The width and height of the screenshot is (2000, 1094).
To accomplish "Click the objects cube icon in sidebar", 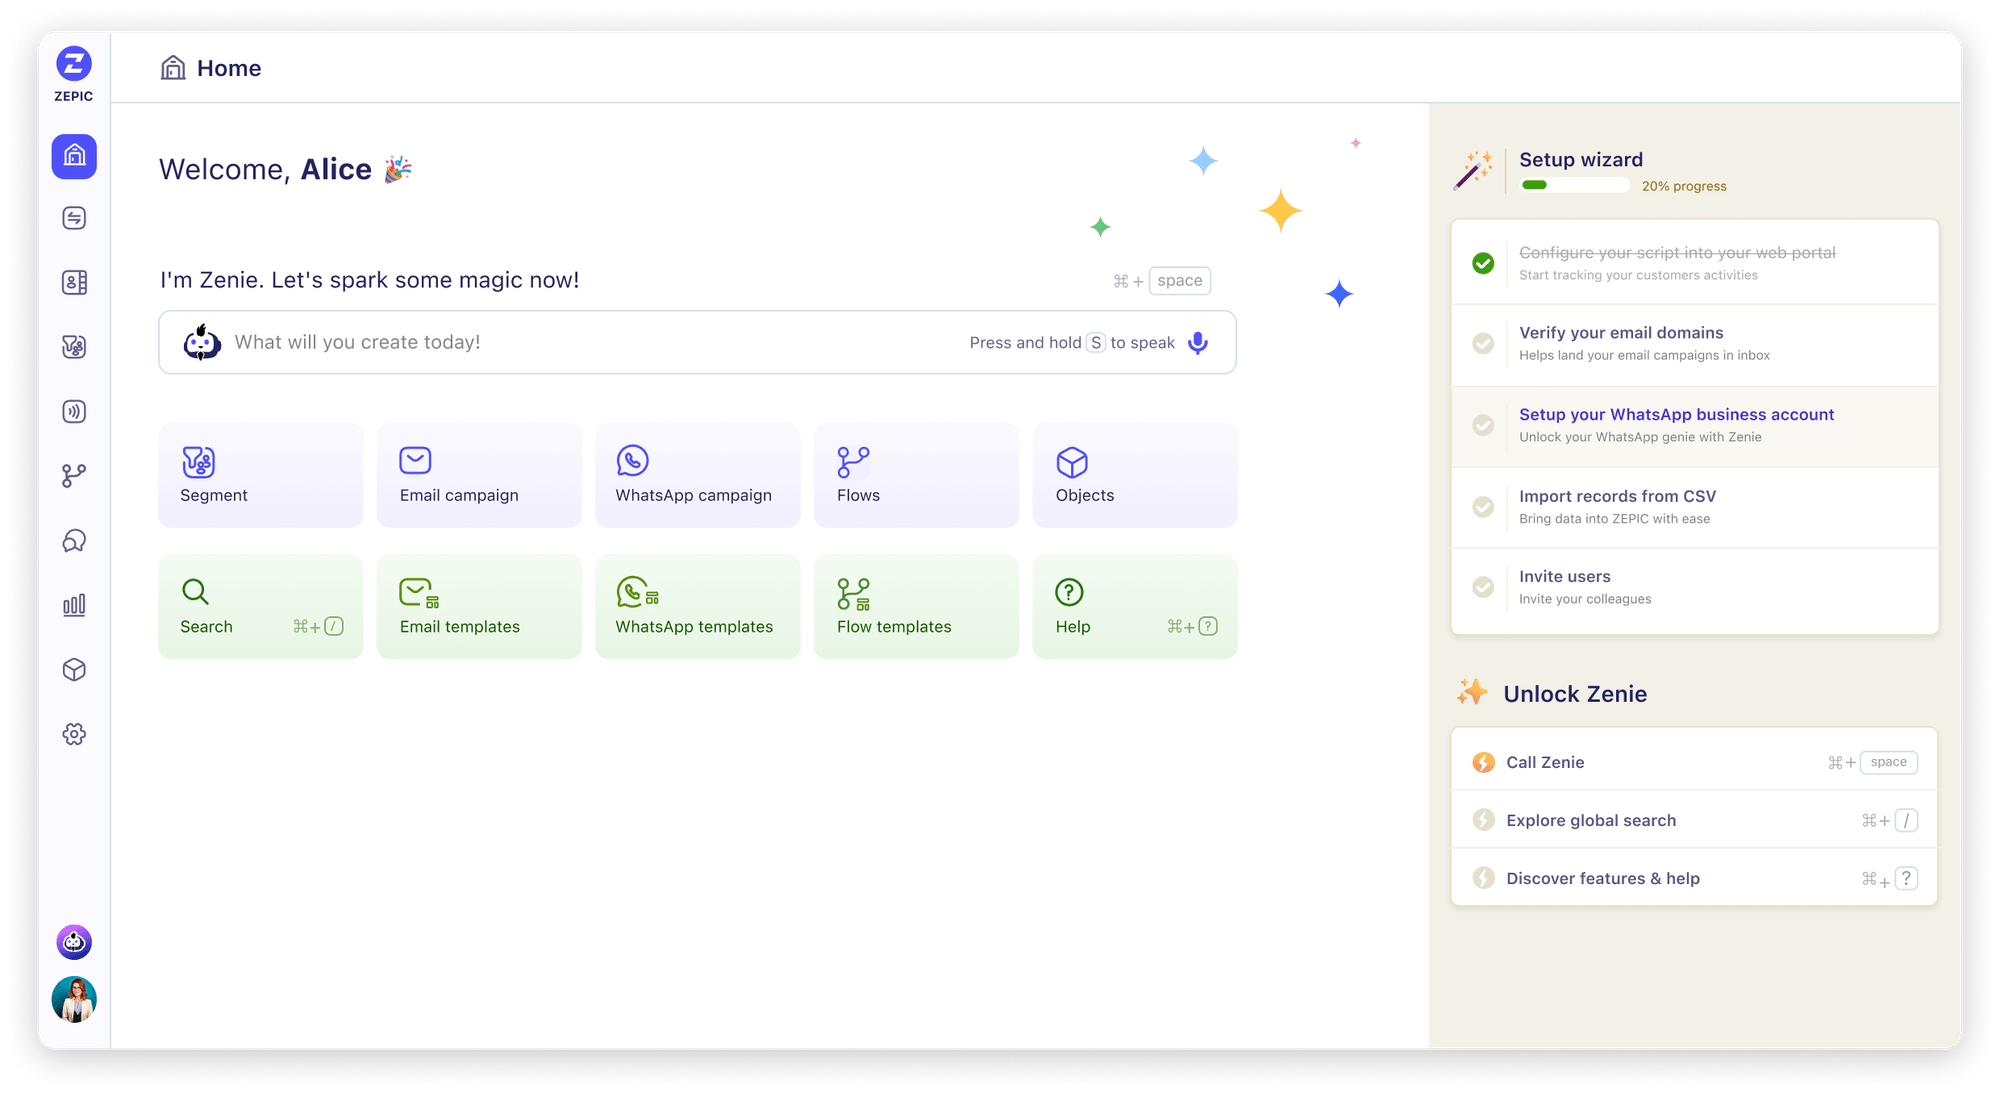I will click(72, 670).
